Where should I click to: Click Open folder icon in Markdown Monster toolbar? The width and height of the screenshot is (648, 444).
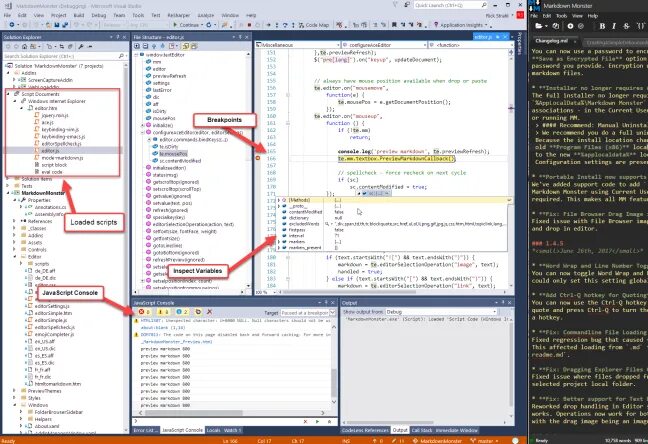click(x=540, y=26)
